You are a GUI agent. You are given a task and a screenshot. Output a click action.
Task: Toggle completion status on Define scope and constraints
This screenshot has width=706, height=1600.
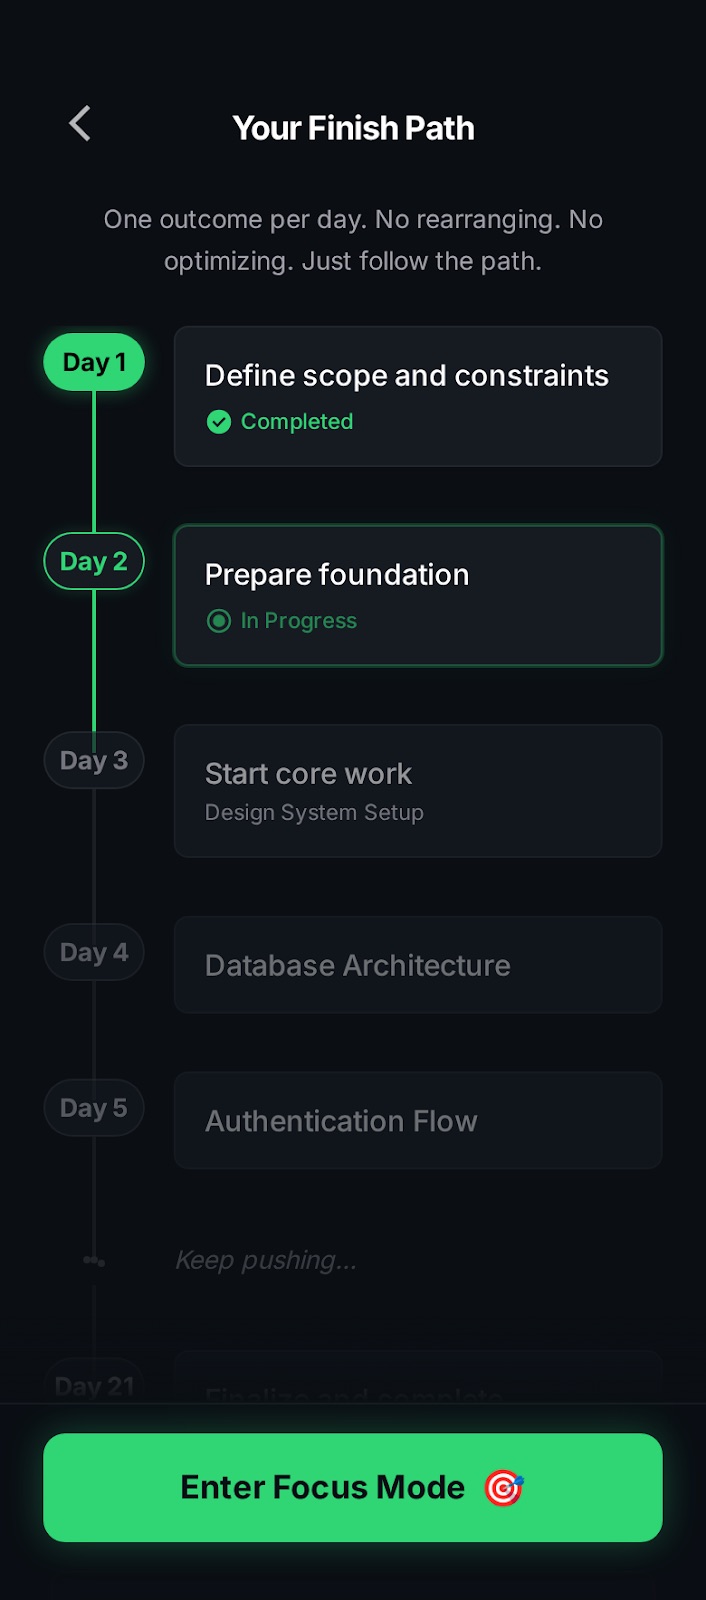(418, 396)
